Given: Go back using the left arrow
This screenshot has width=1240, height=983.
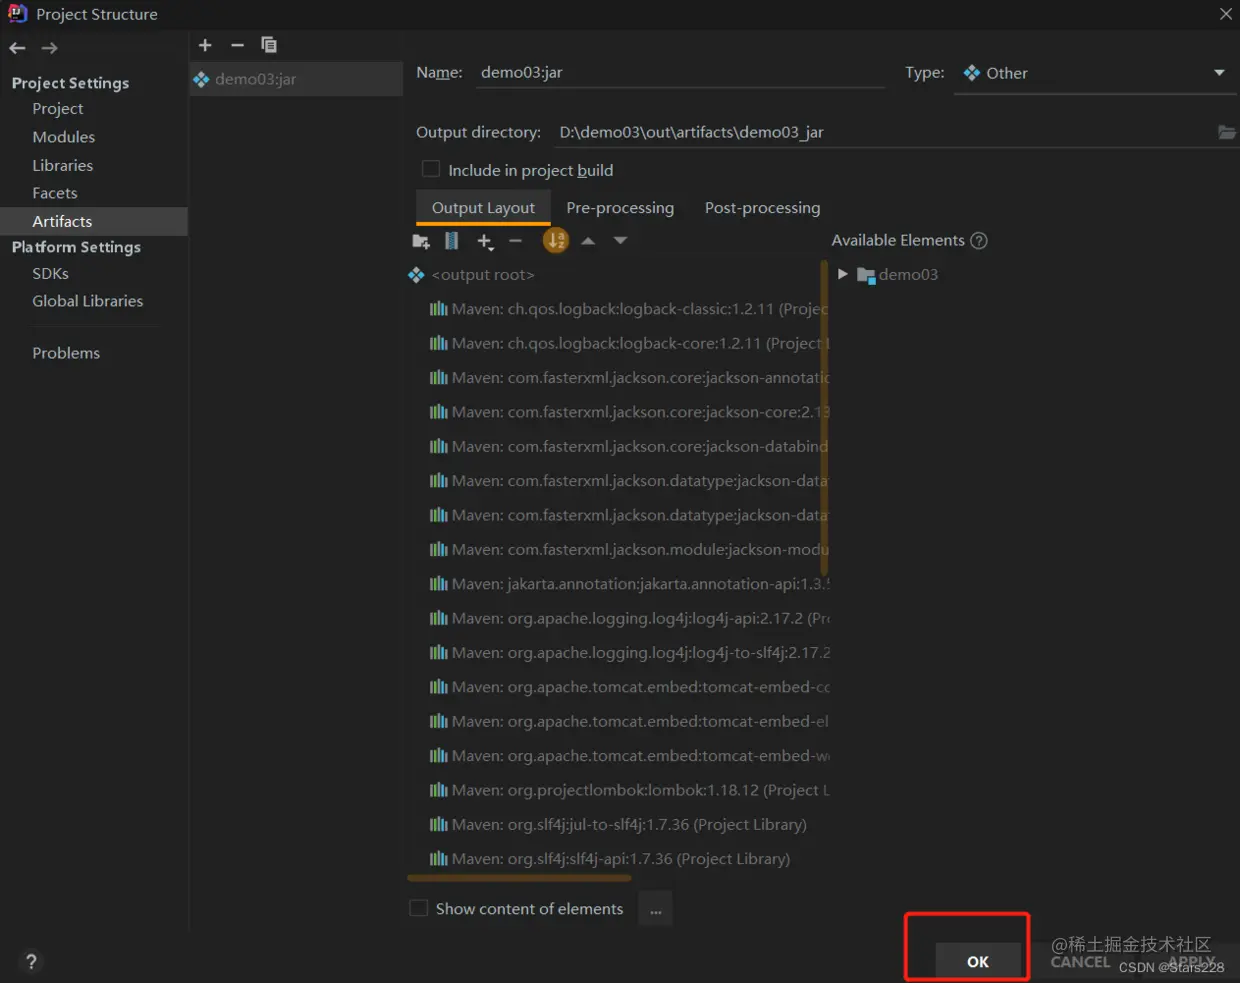Looking at the screenshot, I should point(17,48).
